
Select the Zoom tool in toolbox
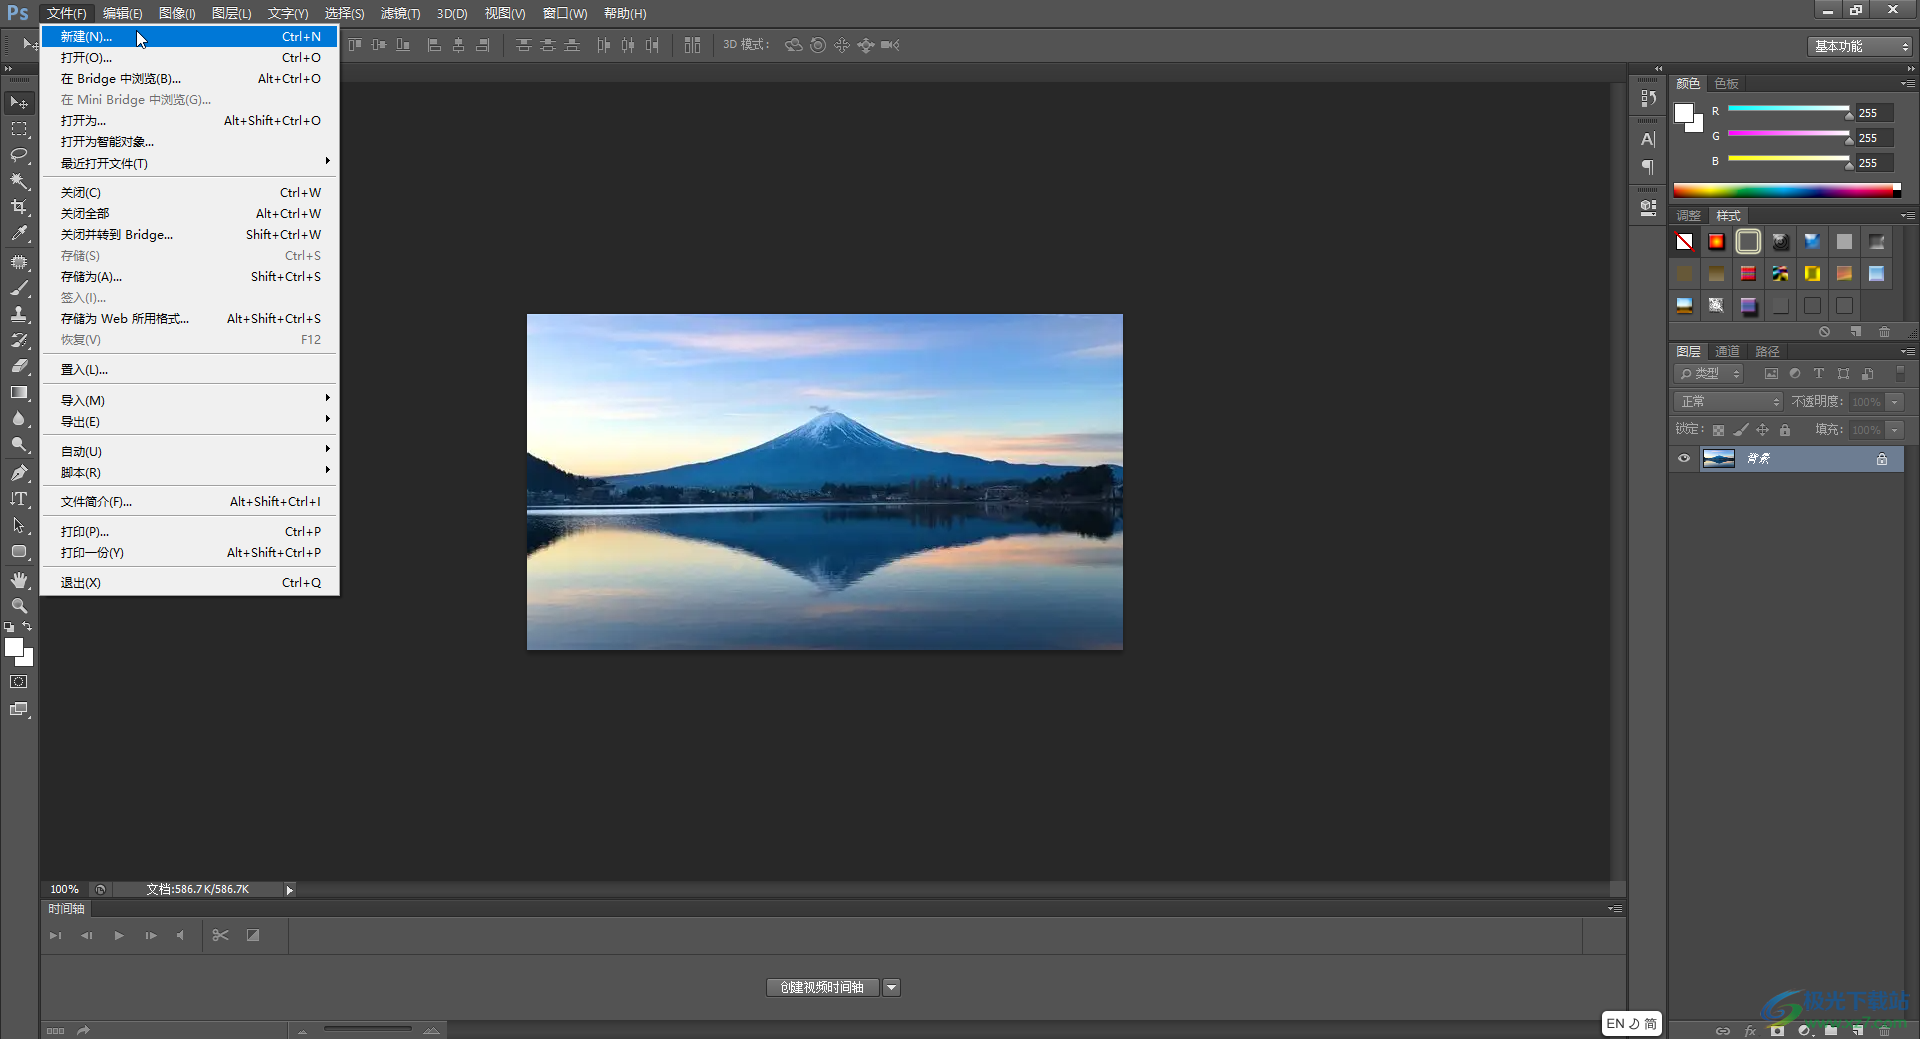(x=19, y=606)
